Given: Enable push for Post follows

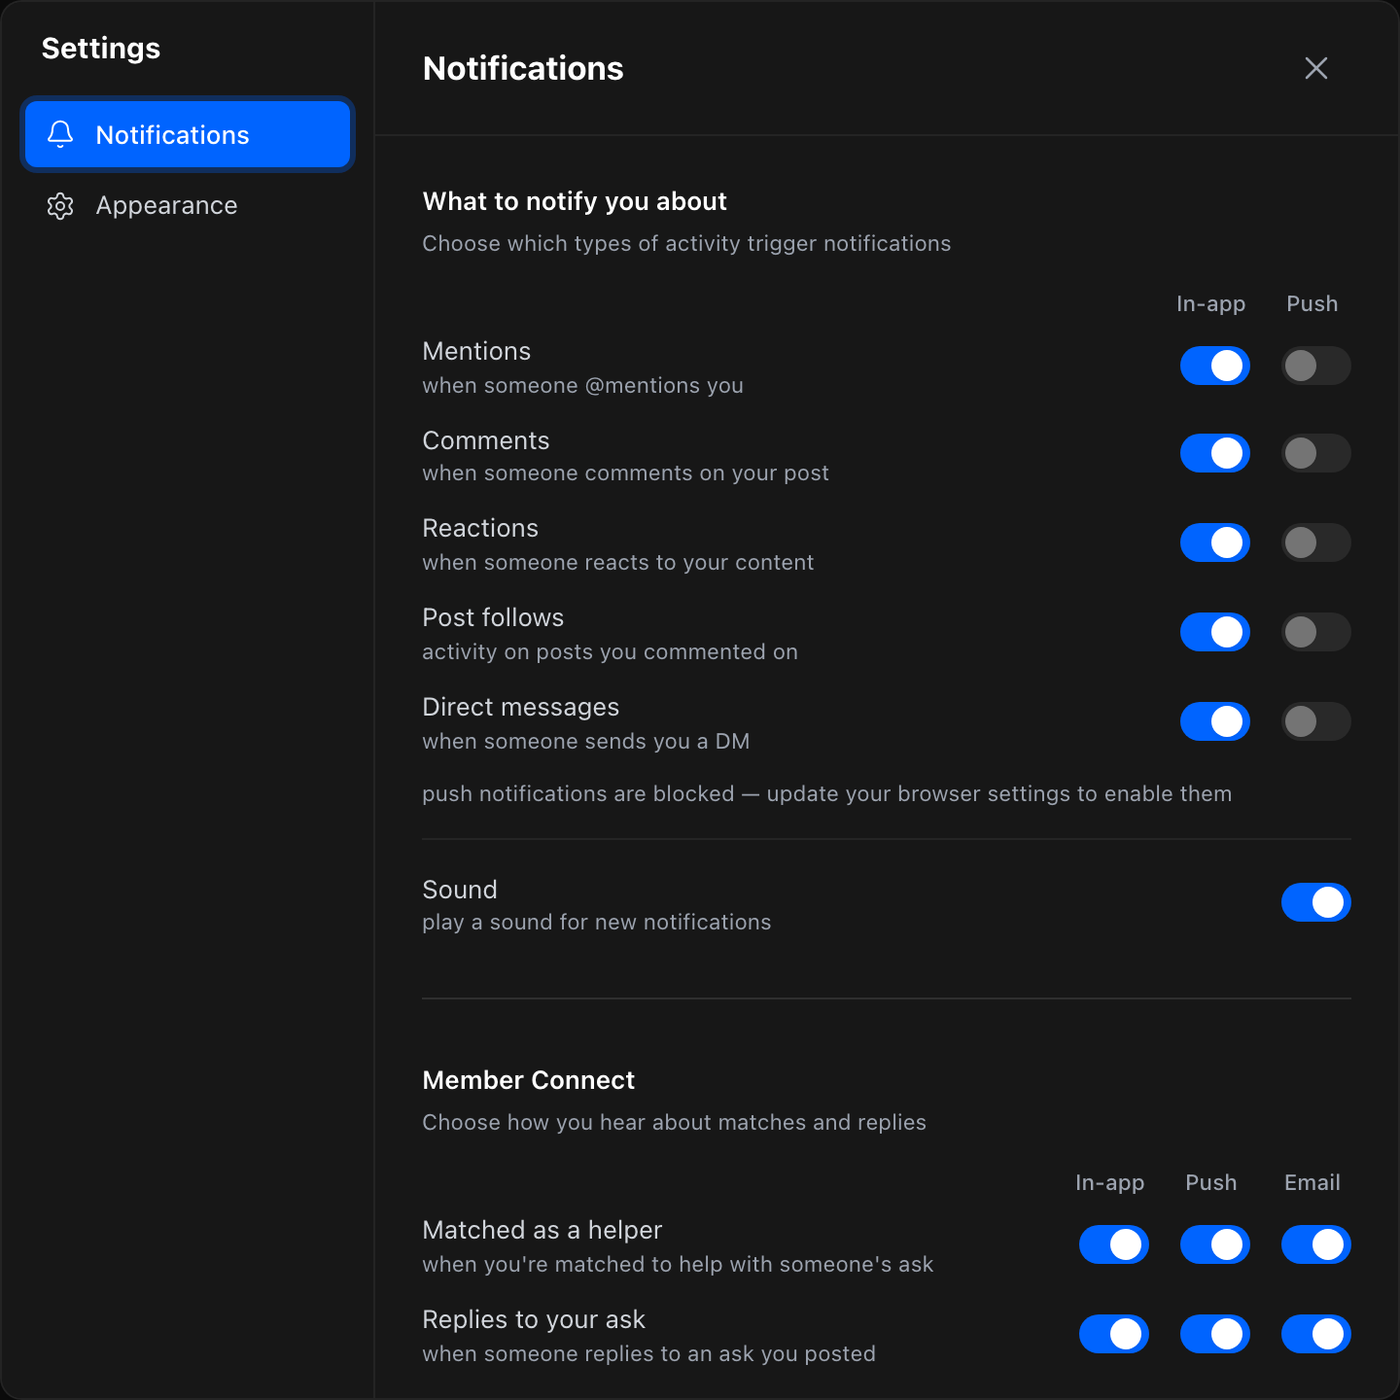Looking at the screenshot, I should (x=1316, y=632).
